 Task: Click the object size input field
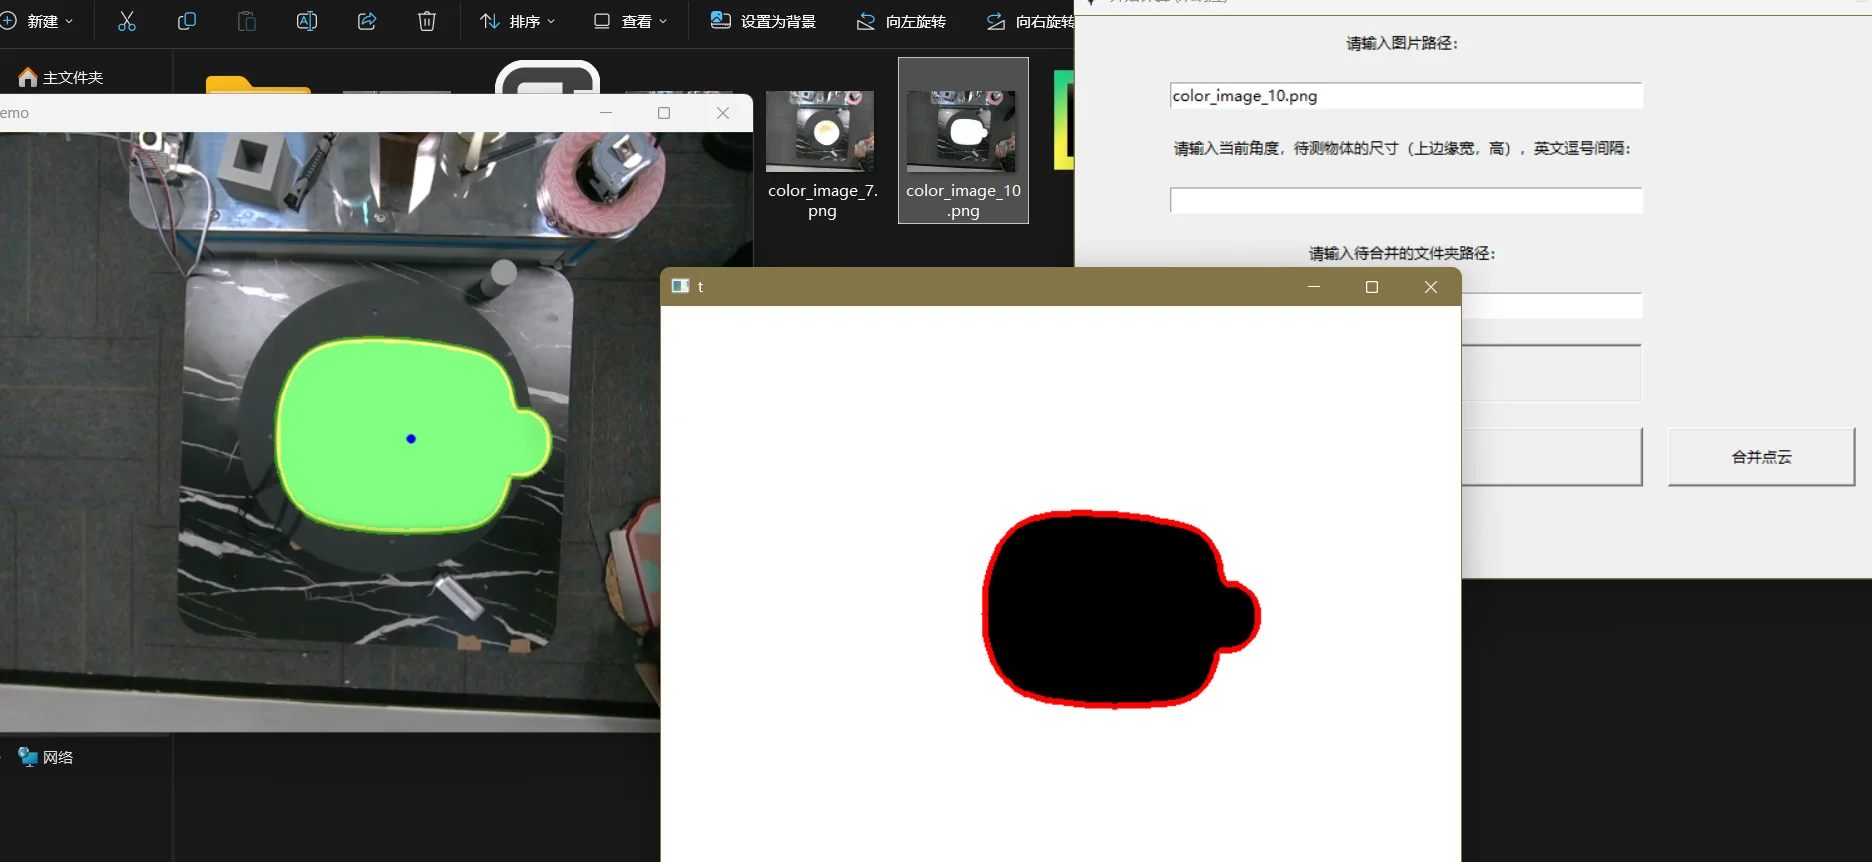pyautogui.click(x=1405, y=201)
